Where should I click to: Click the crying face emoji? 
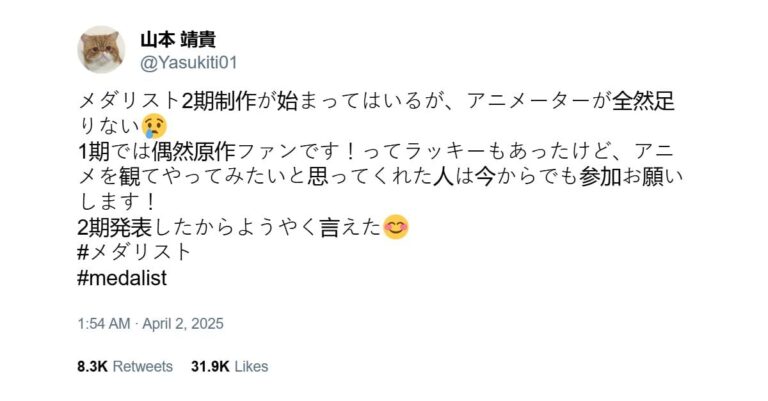pos(154,126)
